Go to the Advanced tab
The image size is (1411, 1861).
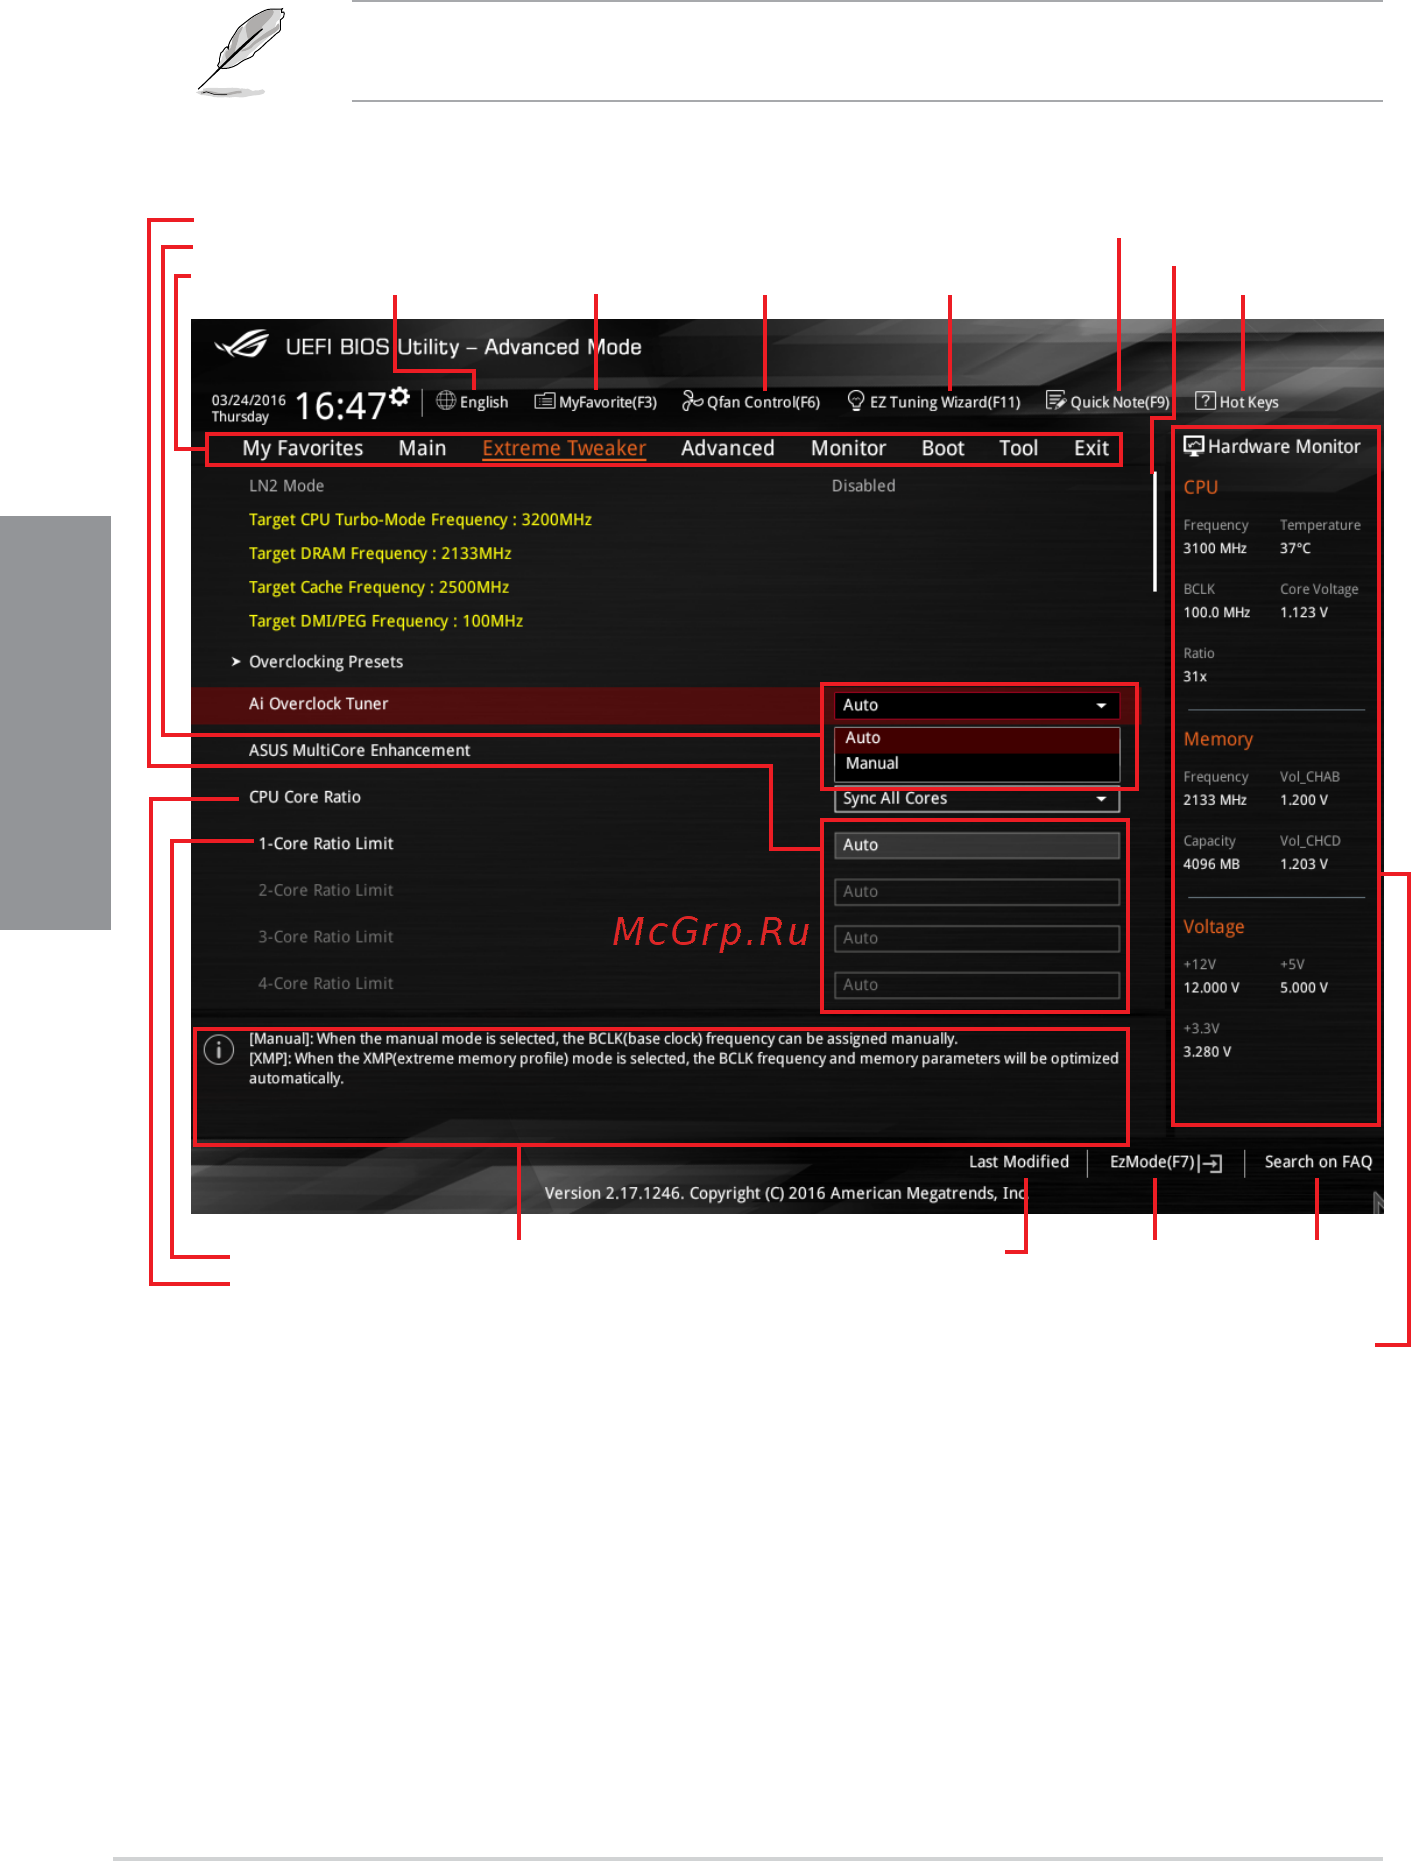(728, 449)
